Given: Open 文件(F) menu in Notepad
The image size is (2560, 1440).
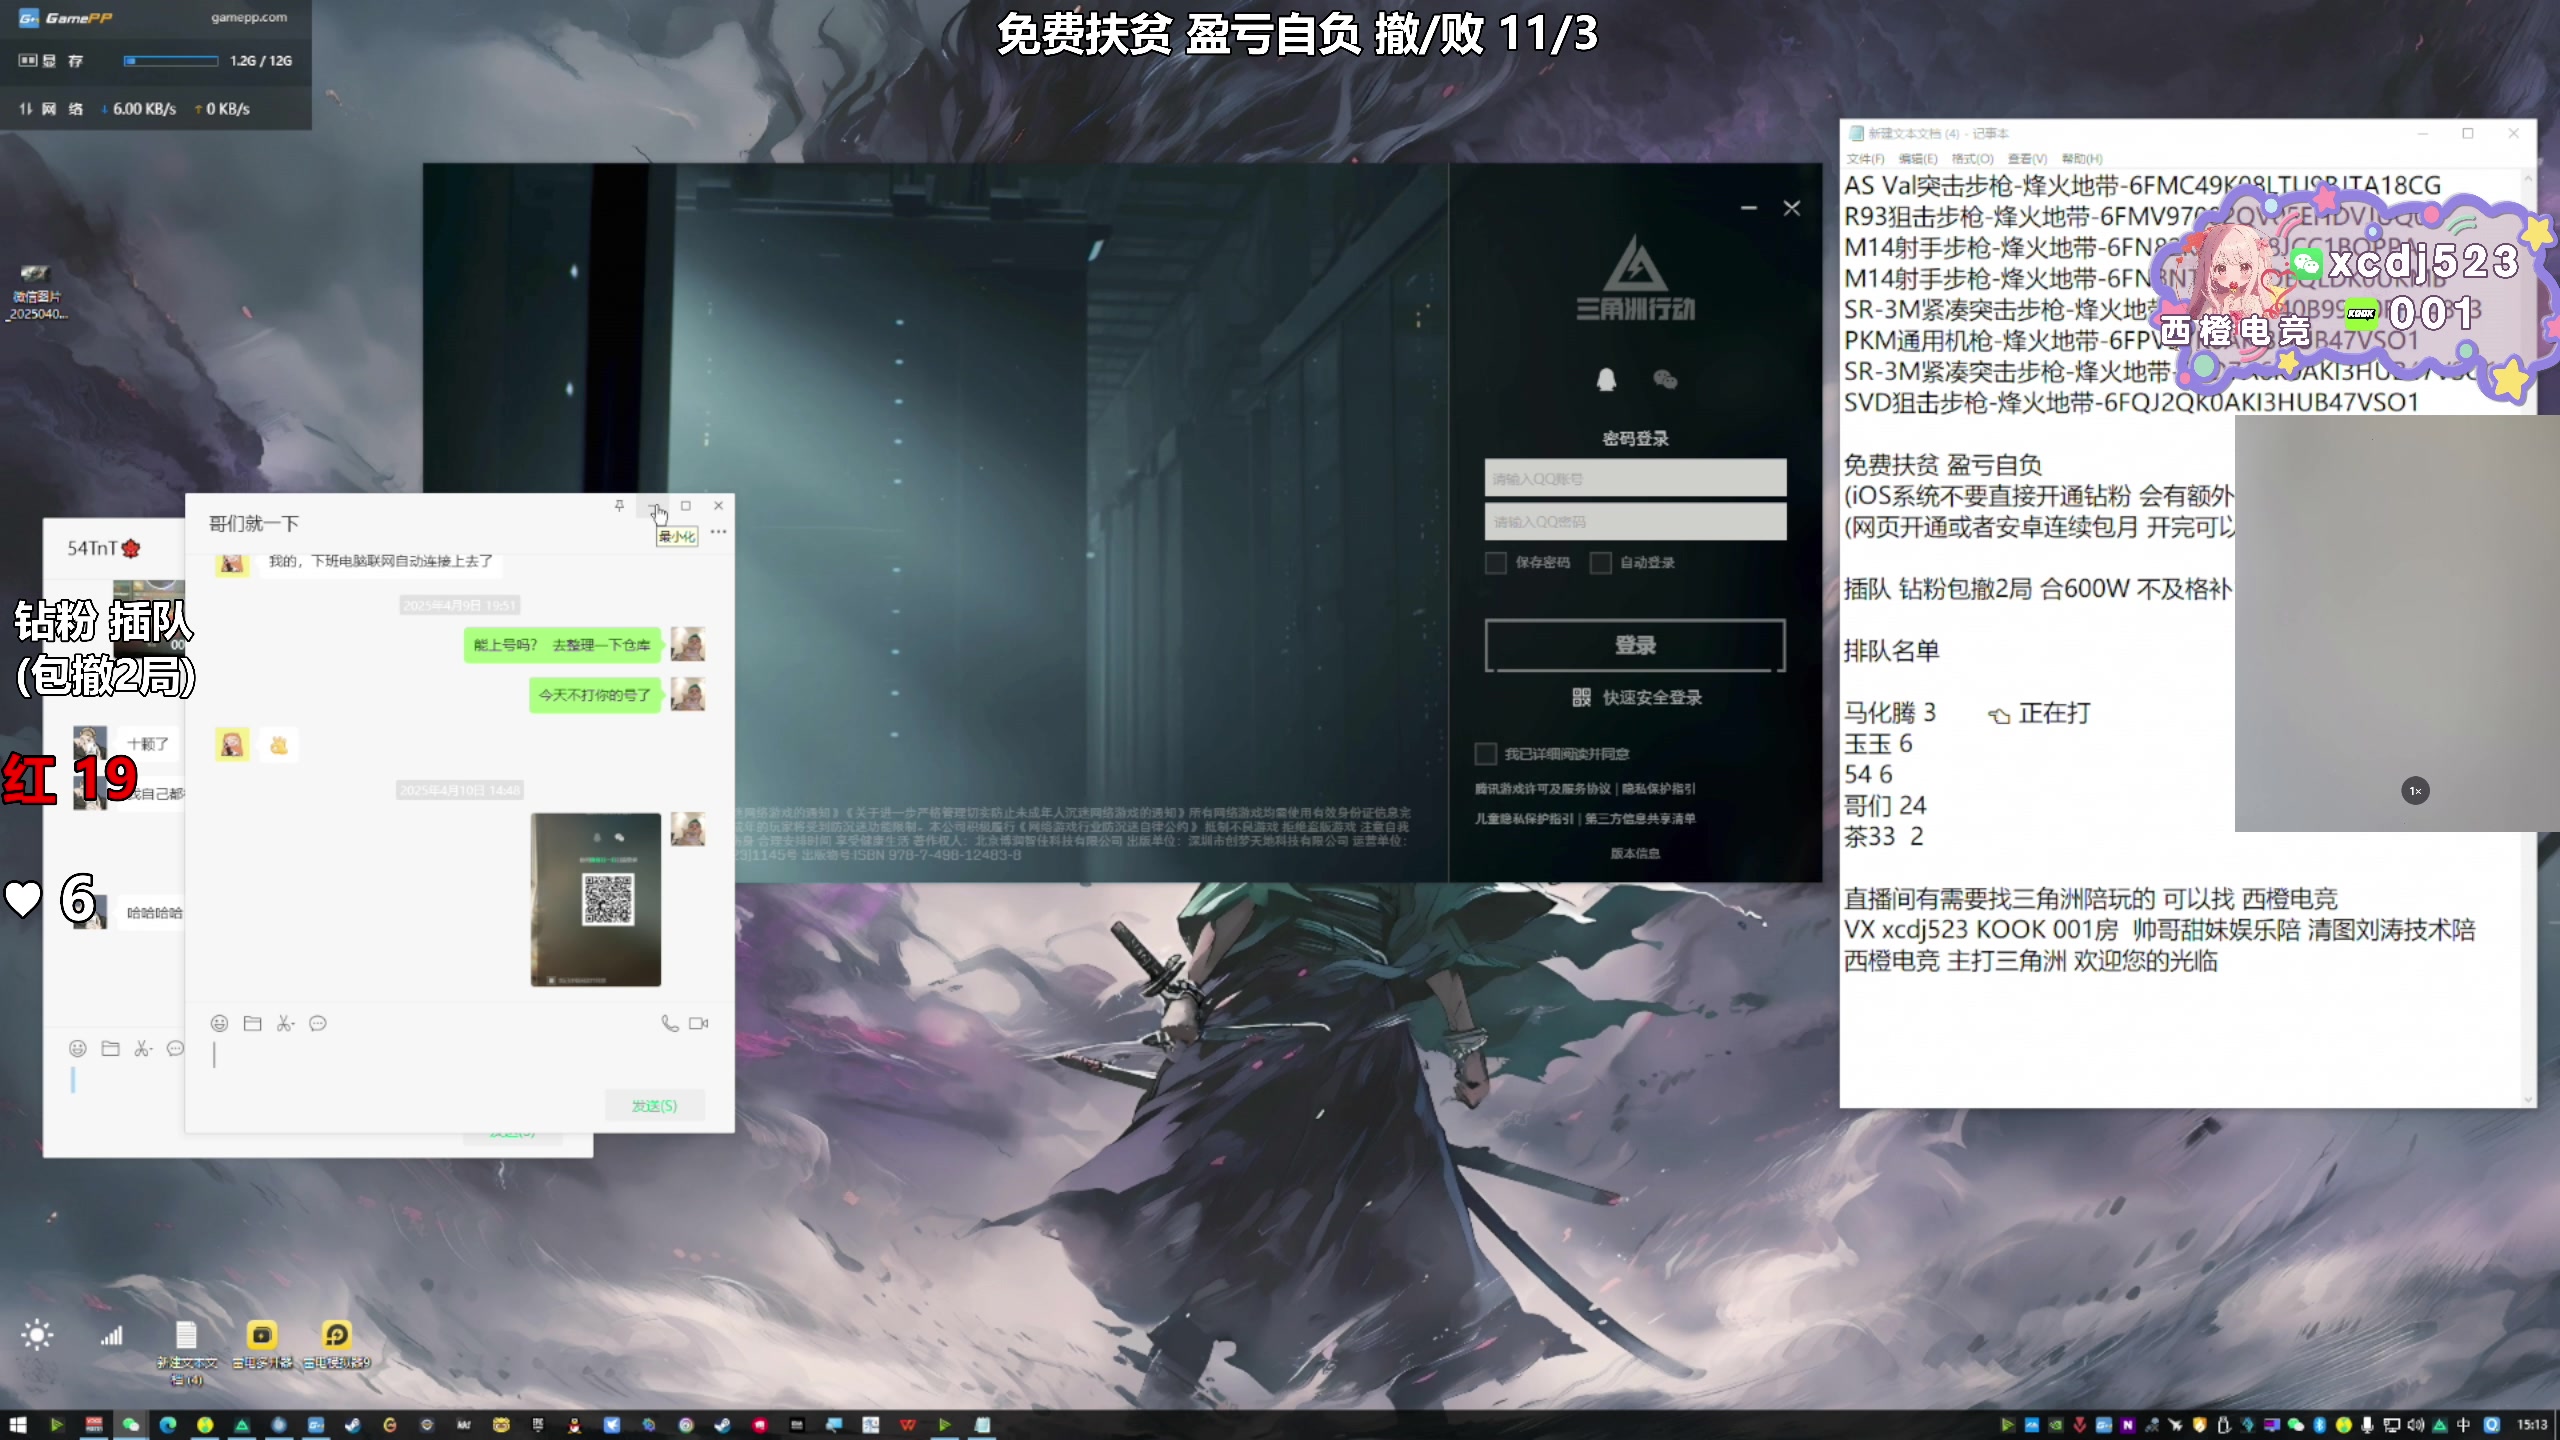Looking at the screenshot, I should click(x=1865, y=159).
